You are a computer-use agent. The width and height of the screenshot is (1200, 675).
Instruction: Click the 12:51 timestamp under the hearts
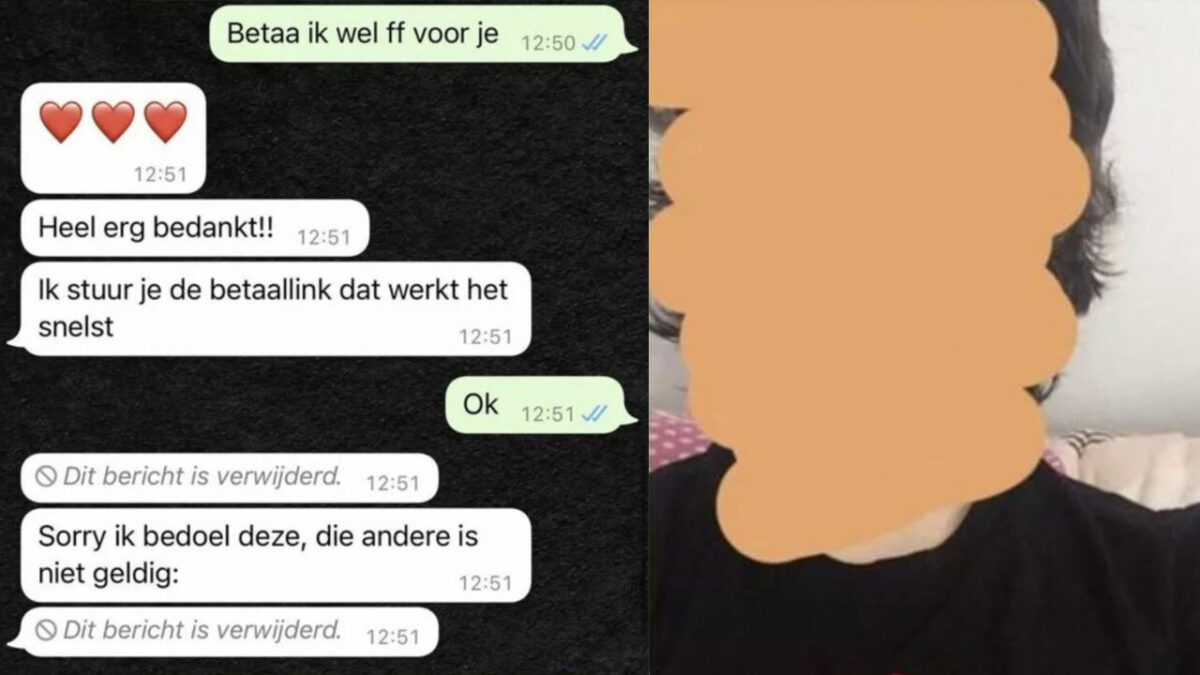coord(160,174)
